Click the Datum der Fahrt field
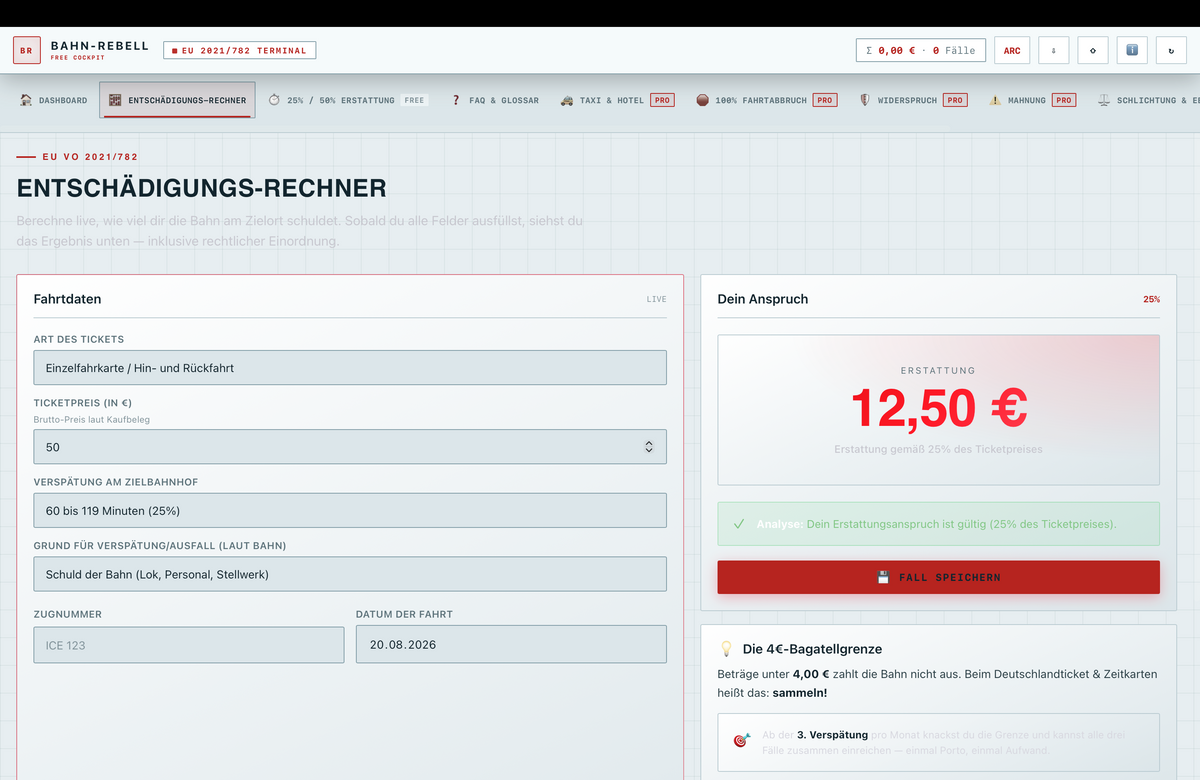 [x=511, y=644]
